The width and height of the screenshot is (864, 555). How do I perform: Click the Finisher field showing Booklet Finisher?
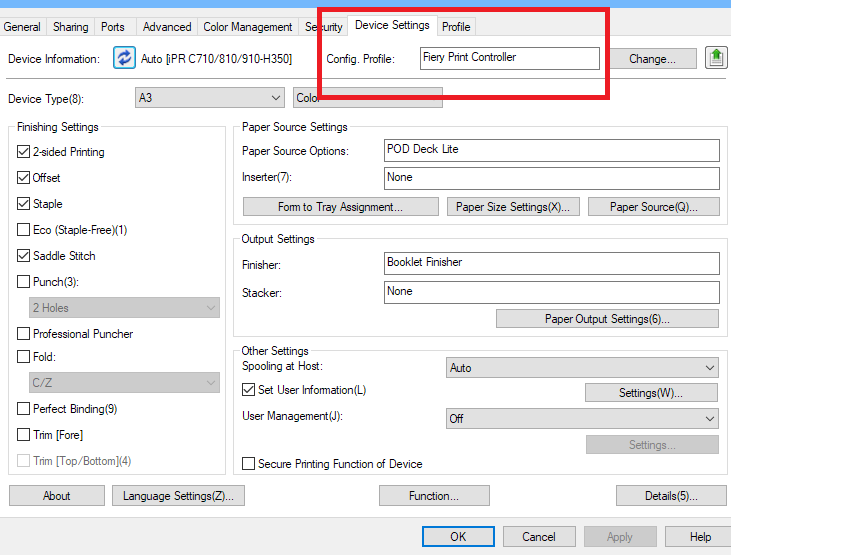click(551, 263)
